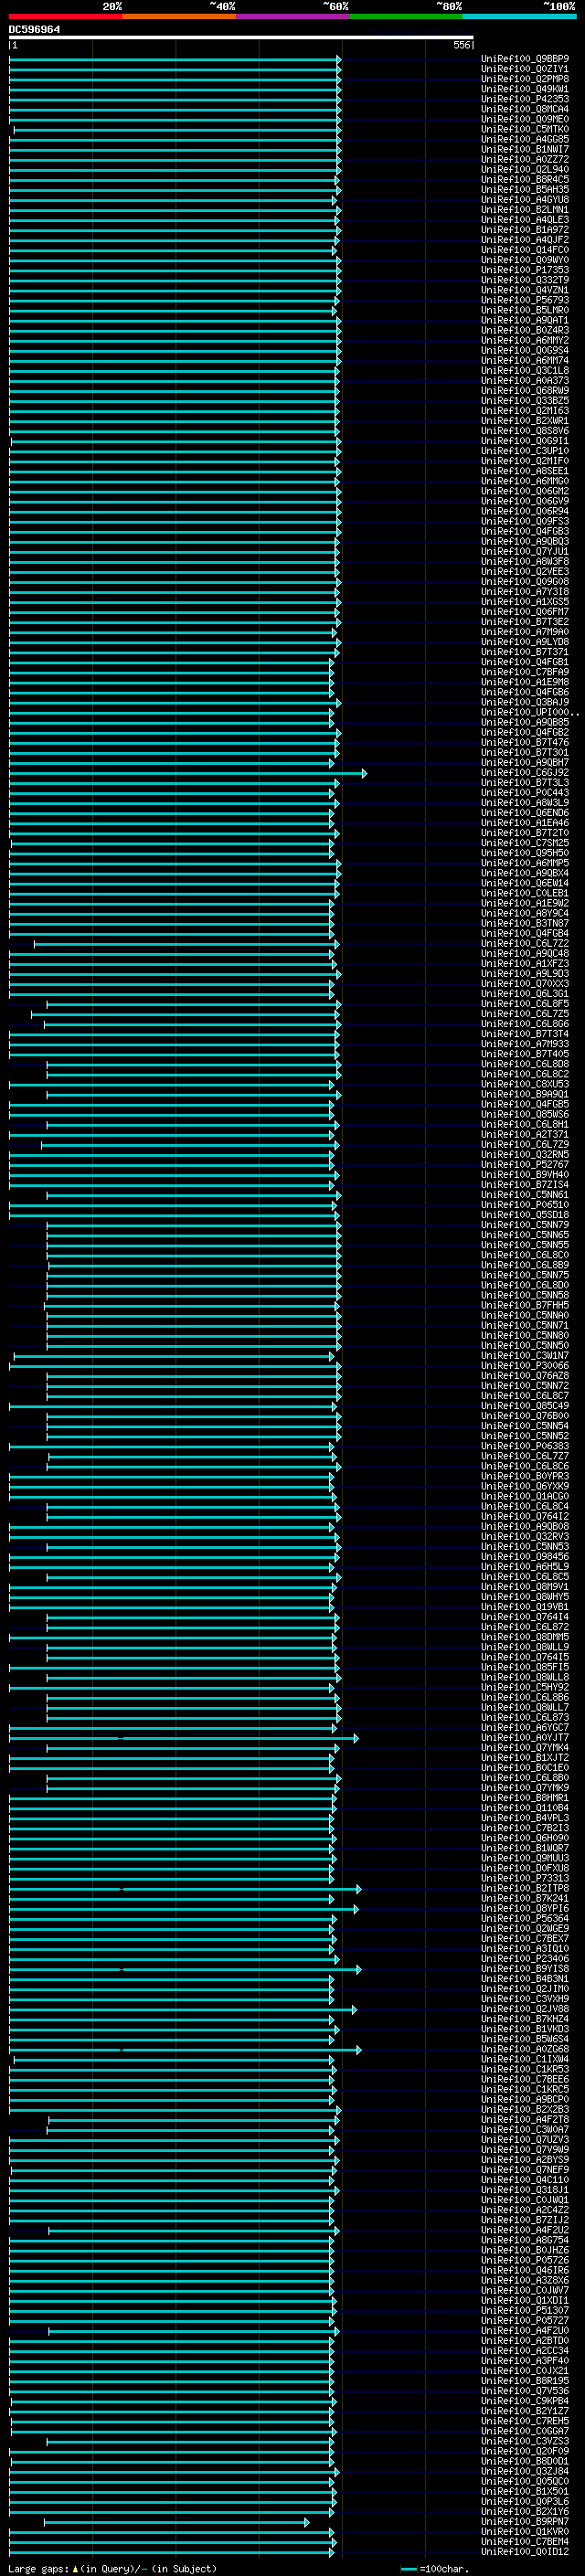Select hit label UniRef100_P56793
Image resolution: width=585 pixels, height=2576 pixels.
tap(525, 300)
